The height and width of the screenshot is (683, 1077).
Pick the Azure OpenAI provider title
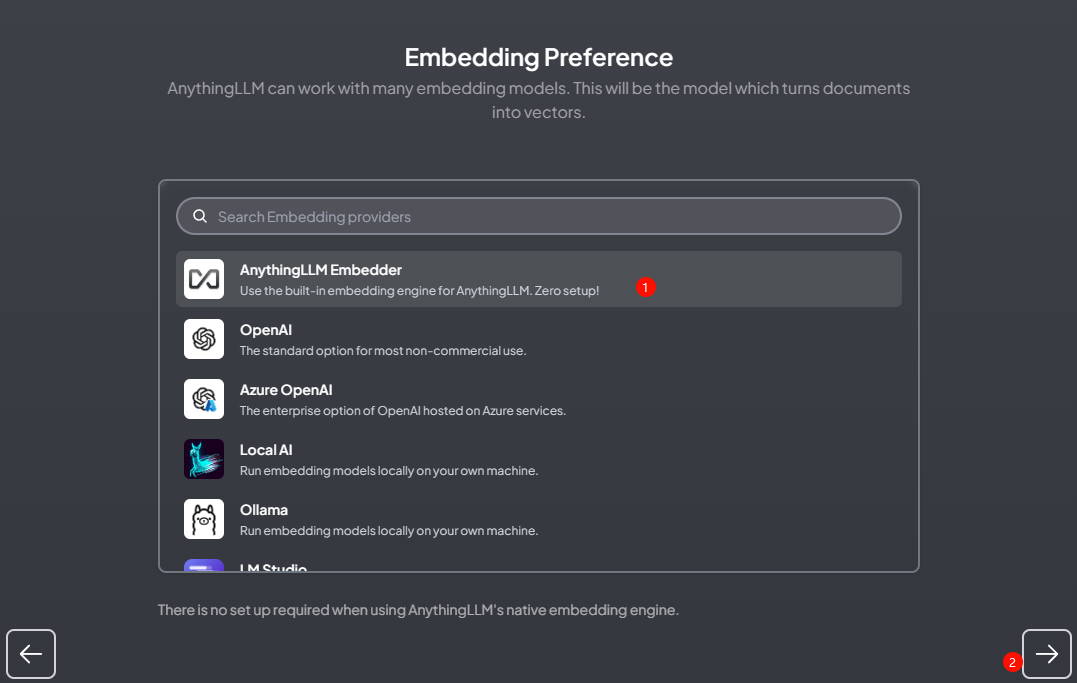pos(286,390)
